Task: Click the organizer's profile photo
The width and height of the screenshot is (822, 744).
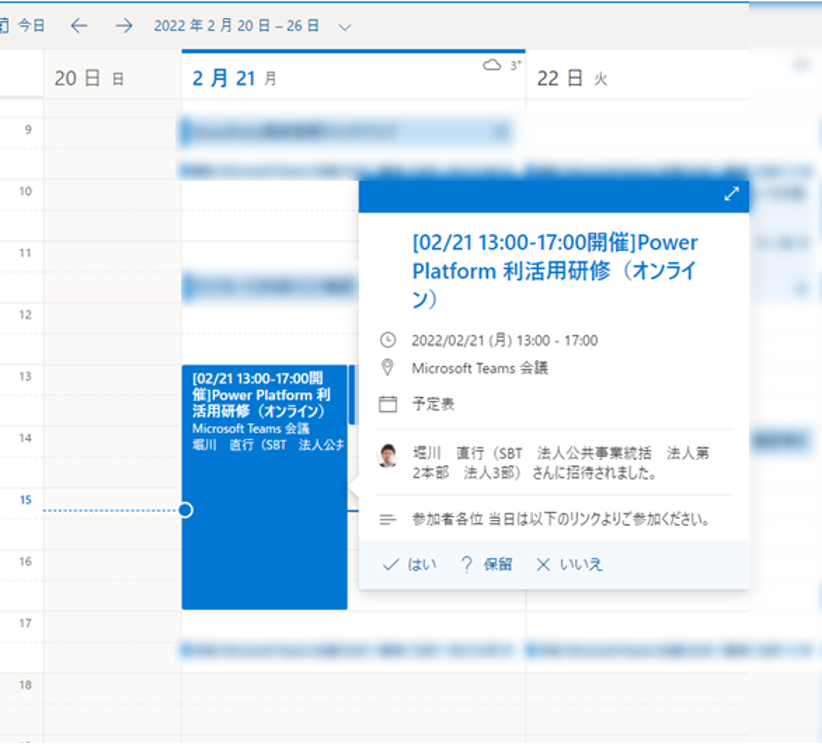Action: [388, 455]
